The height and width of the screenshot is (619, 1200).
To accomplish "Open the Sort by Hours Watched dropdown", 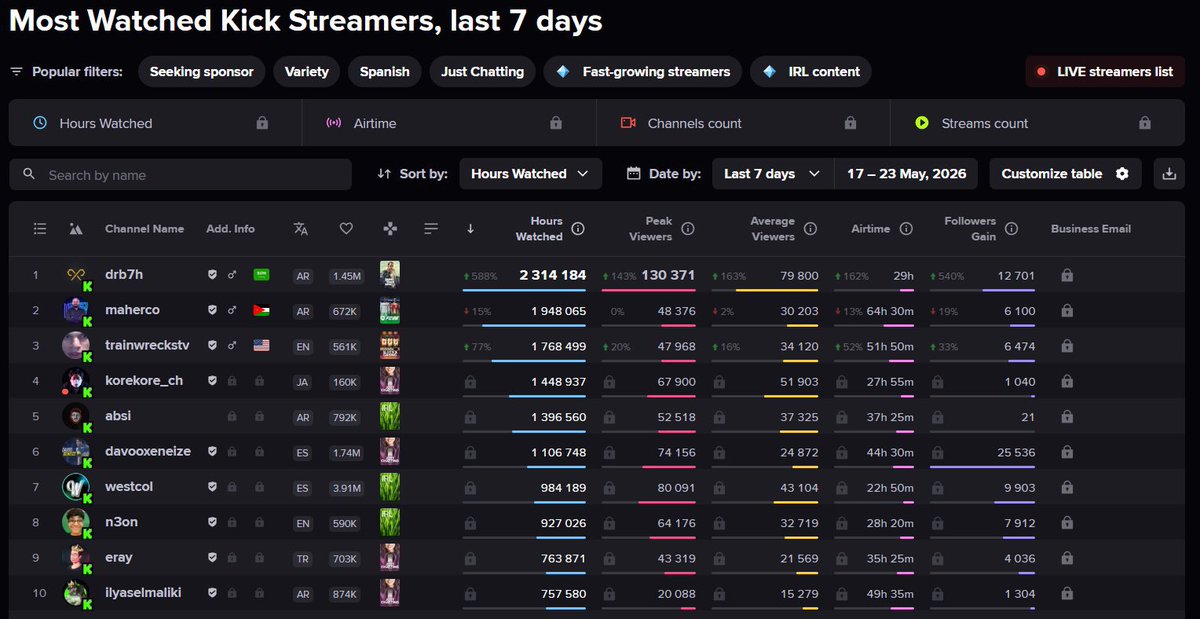I will 530,174.
